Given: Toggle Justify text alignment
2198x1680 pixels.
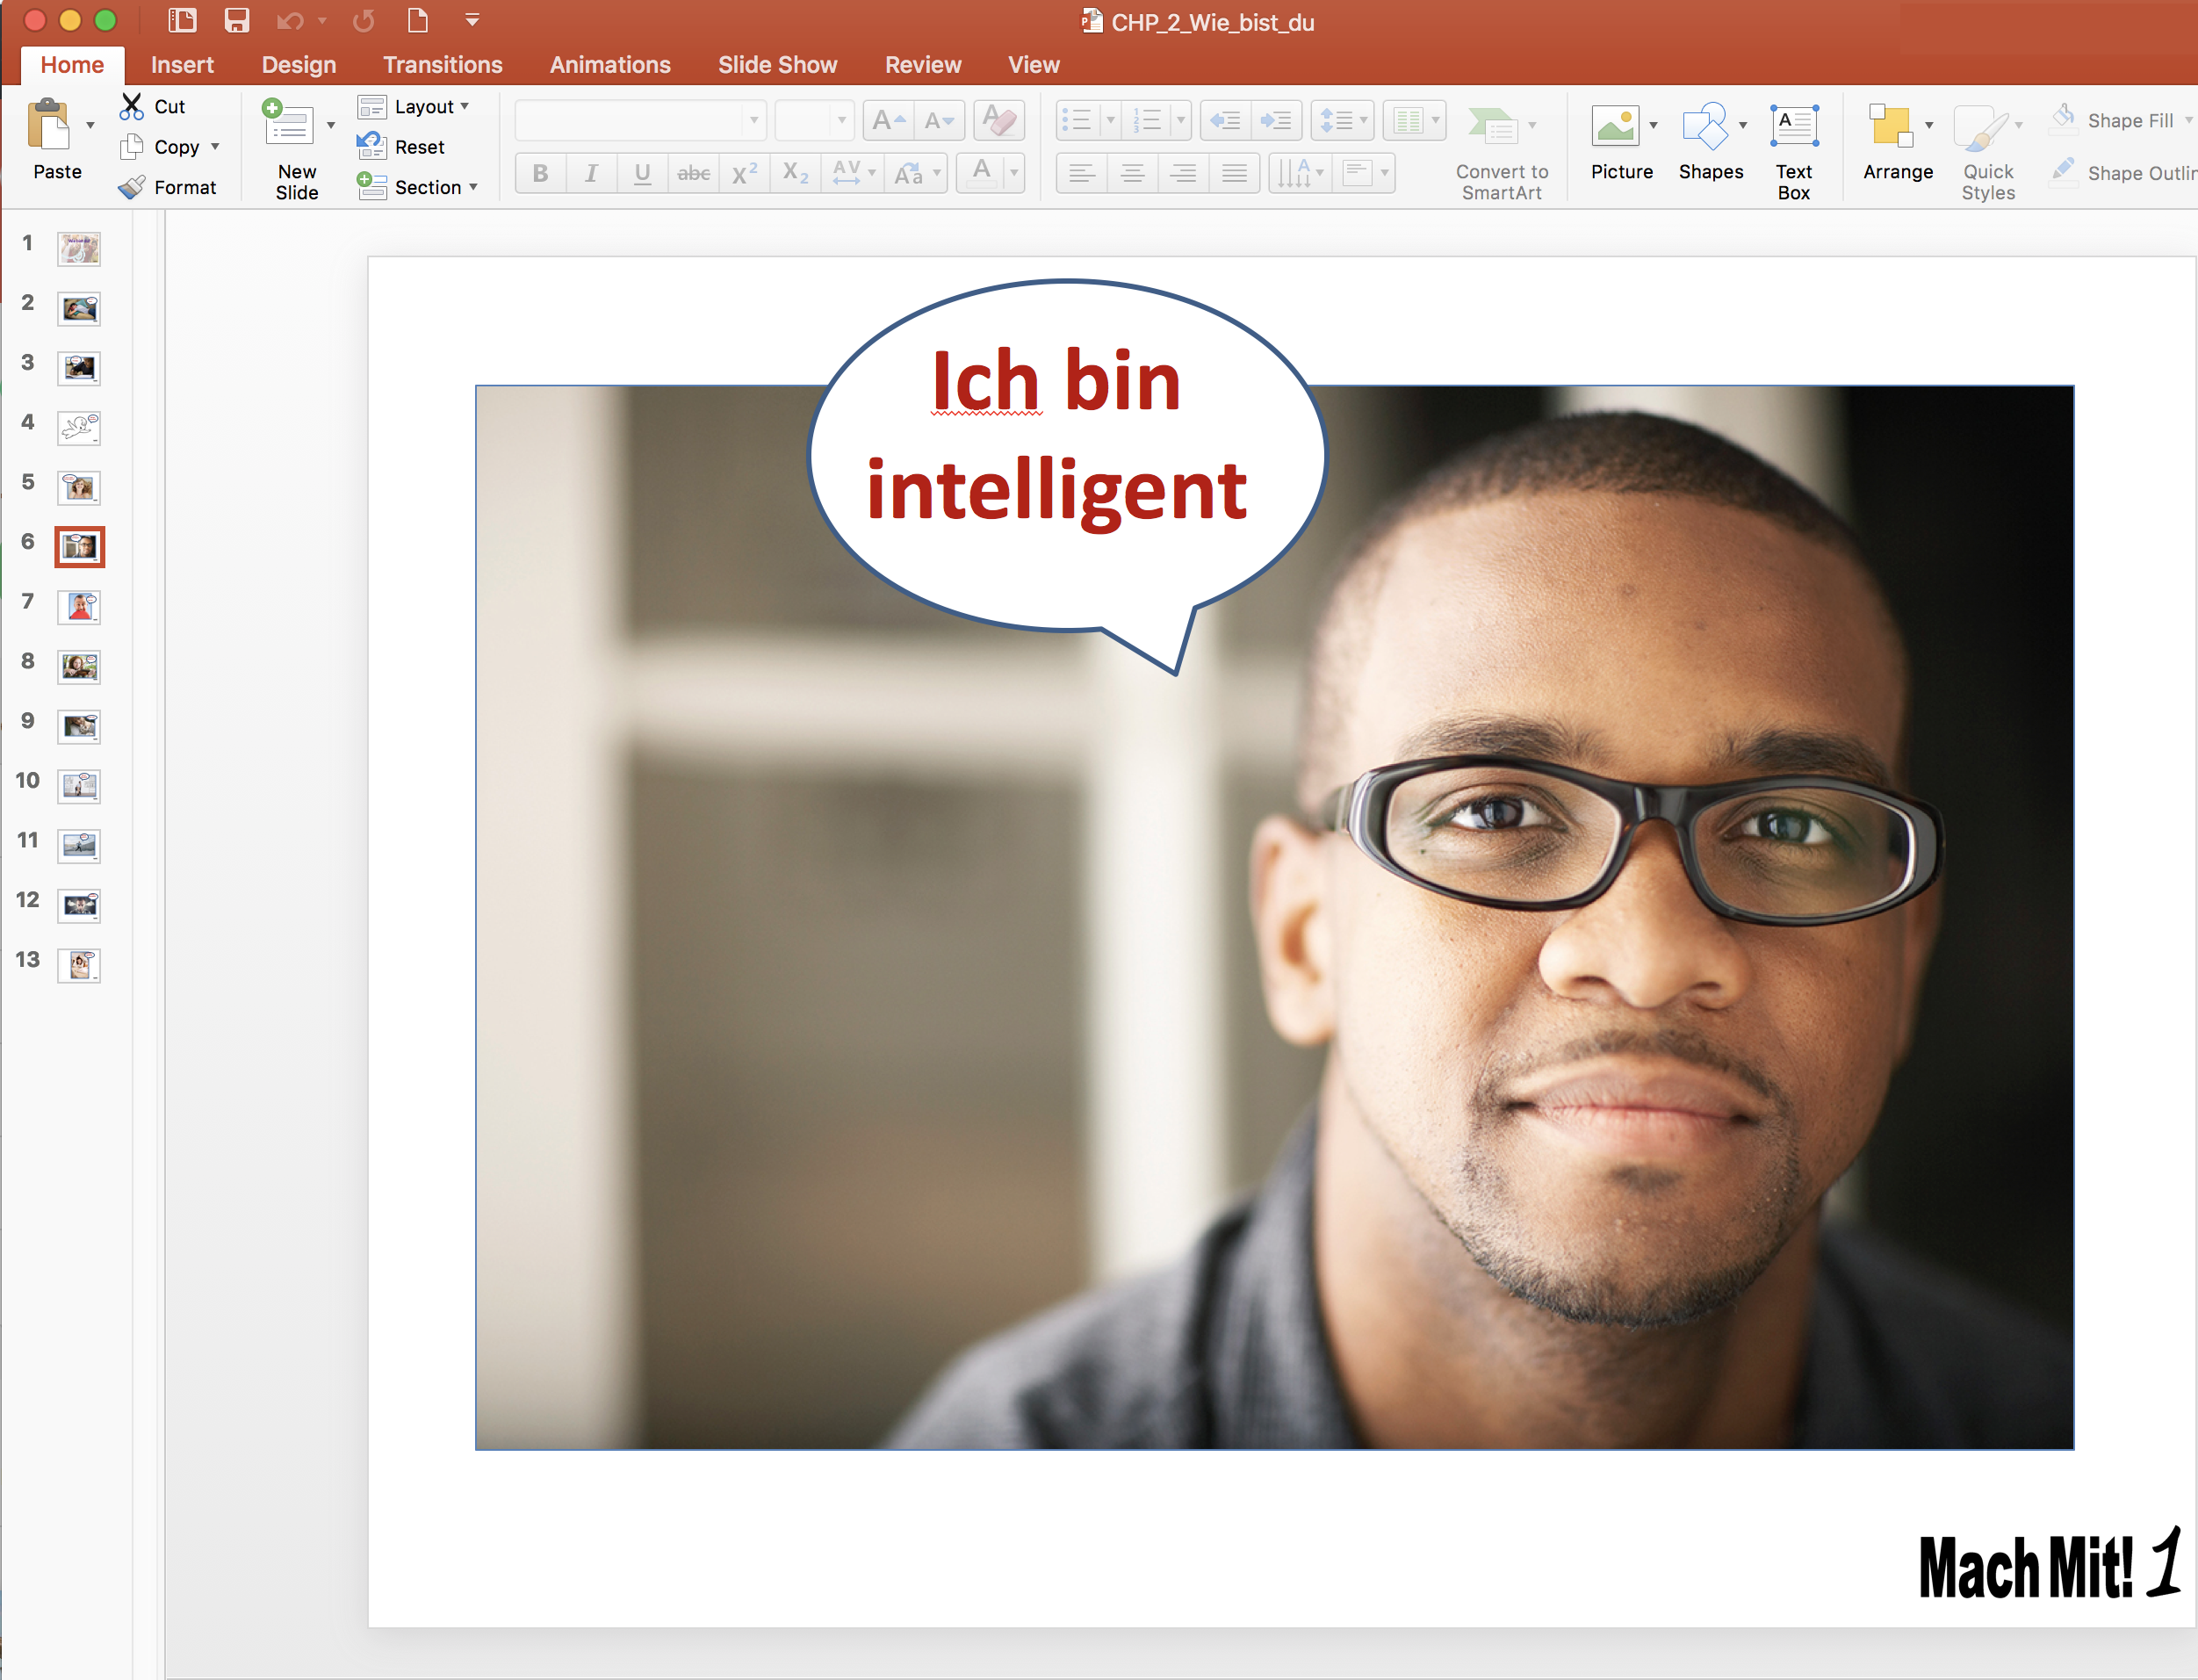Looking at the screenshot, I should coord(1234,173).
